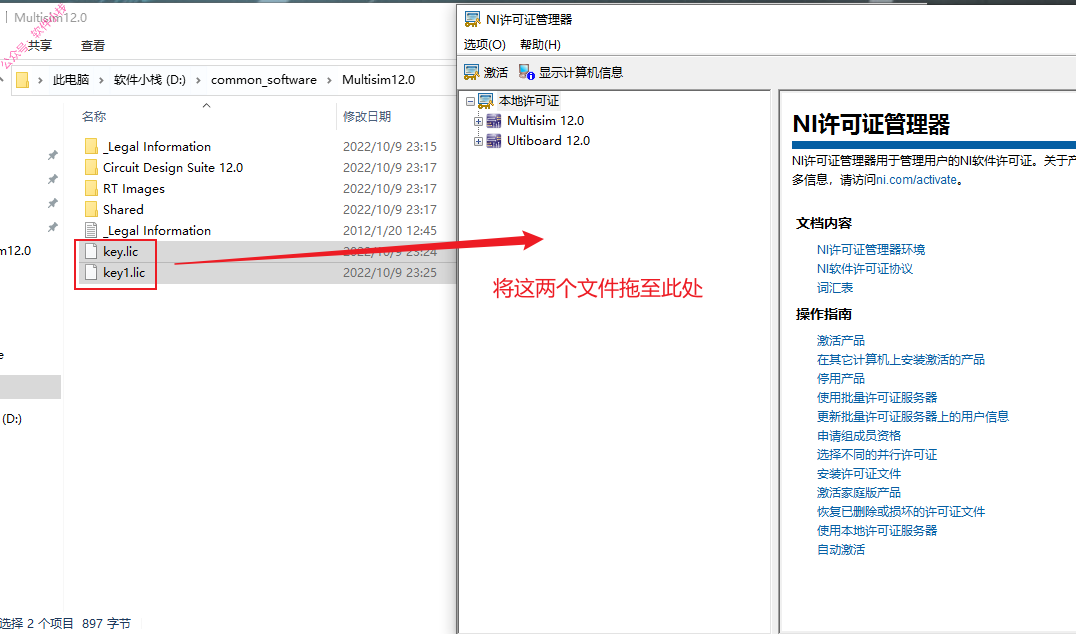Open the 停用产品 link

click(841, 379)
